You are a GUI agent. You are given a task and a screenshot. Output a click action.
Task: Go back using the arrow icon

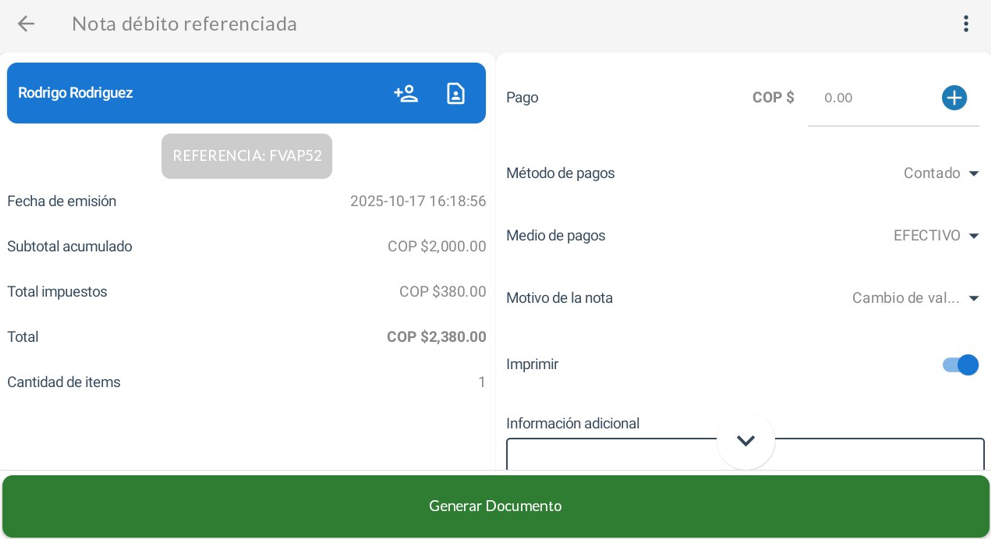pos(26,24)
